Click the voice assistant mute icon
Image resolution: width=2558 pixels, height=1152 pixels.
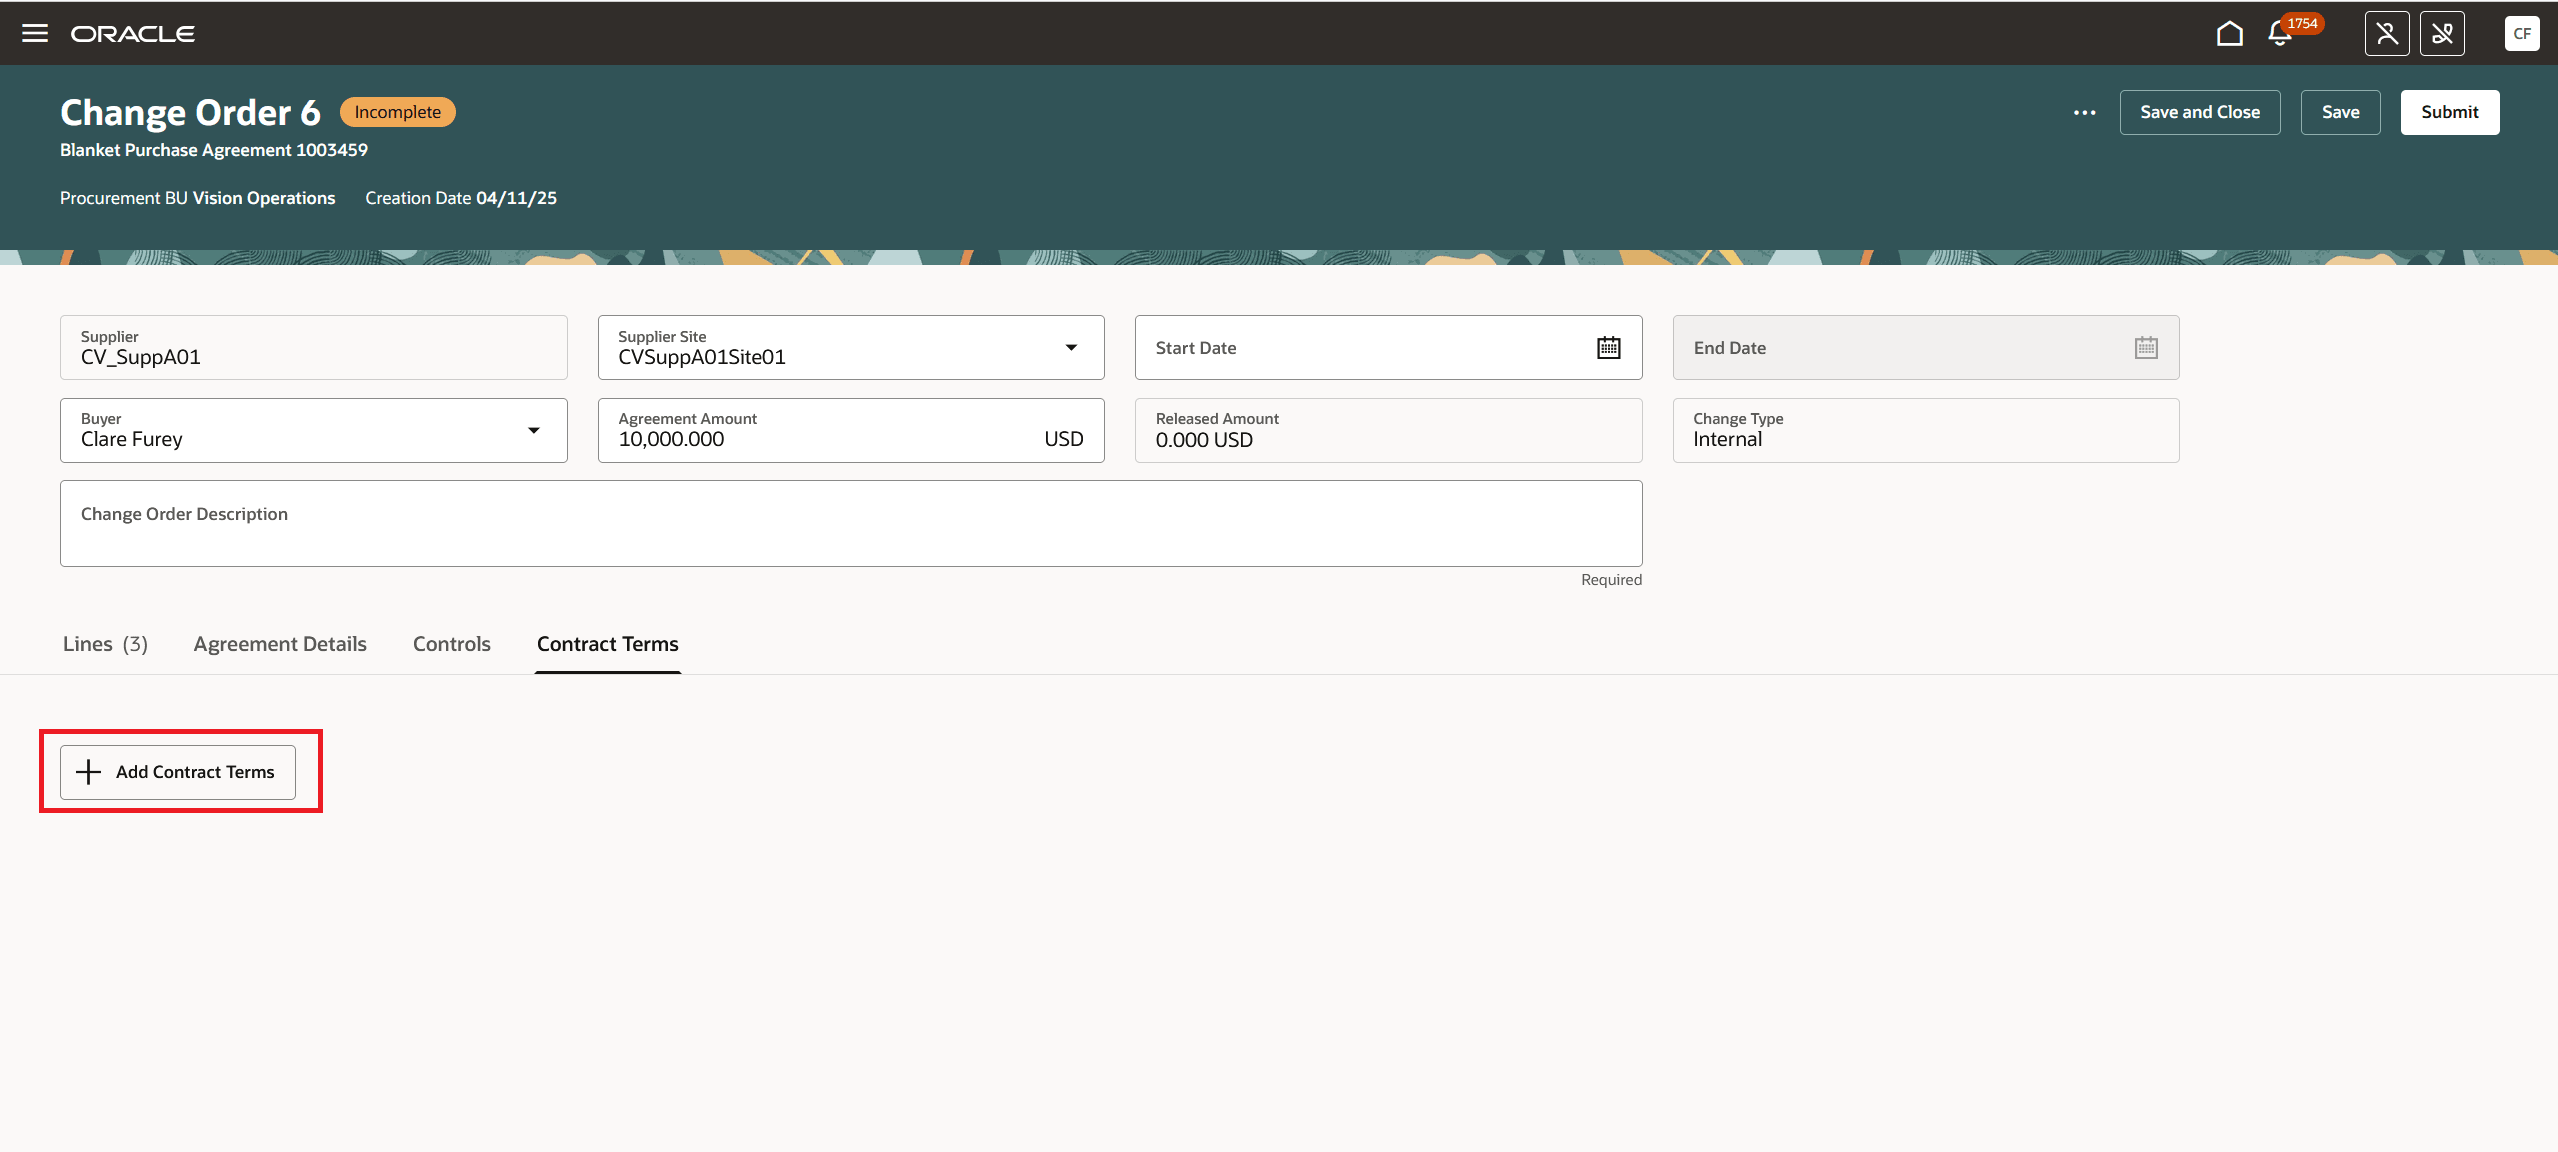coord(2442,33)
